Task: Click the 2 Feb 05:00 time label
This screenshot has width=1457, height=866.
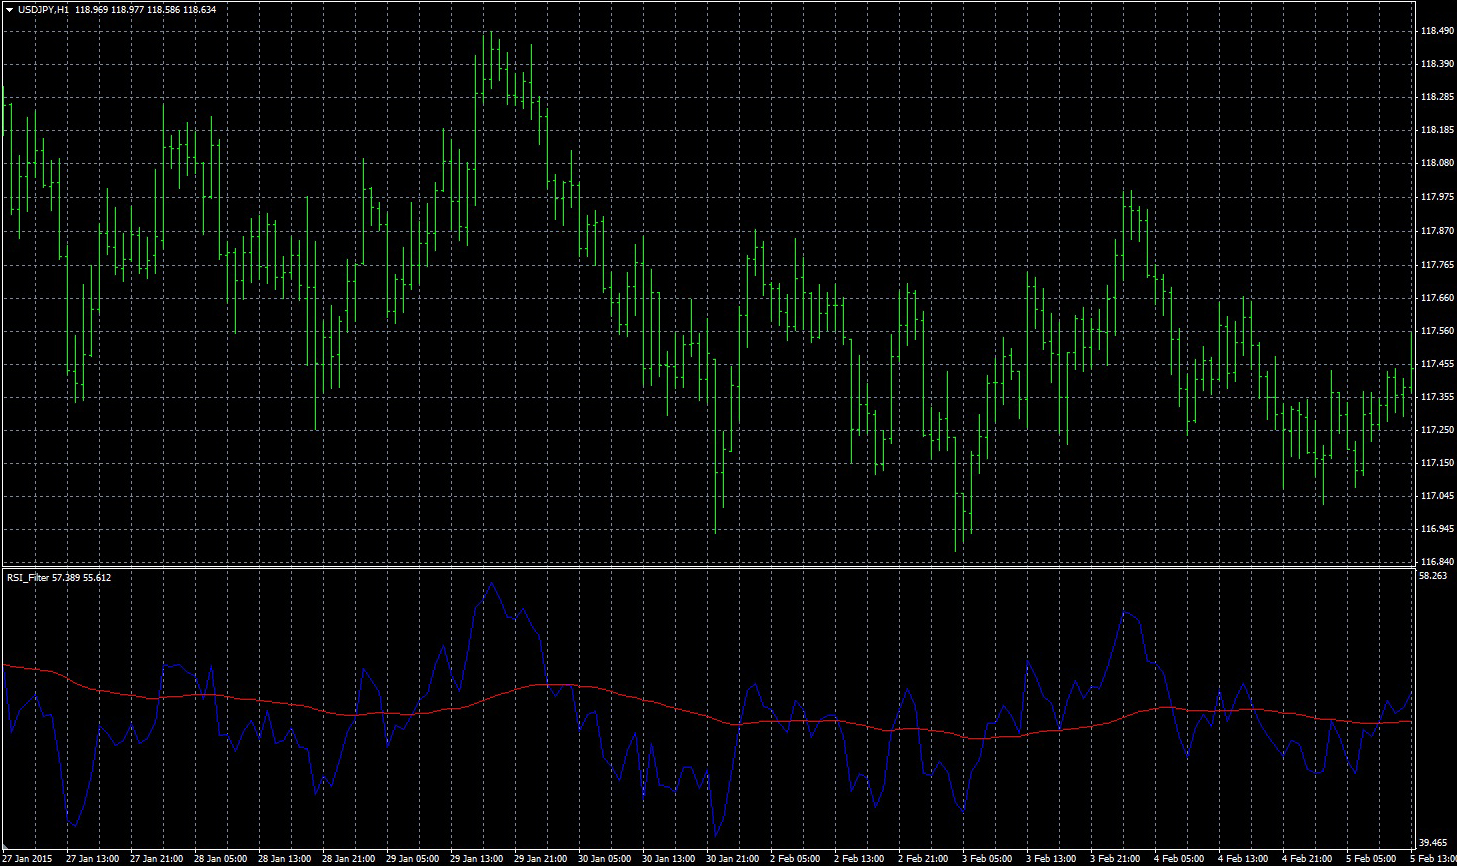Action: pos(795,859)
